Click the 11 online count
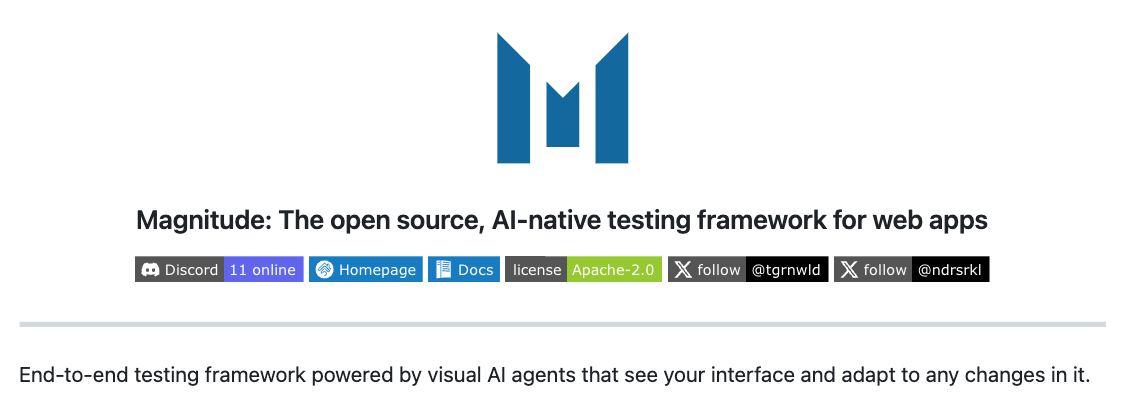The width and height of the screenshot is (1131, 416). (x=263, y=270)
